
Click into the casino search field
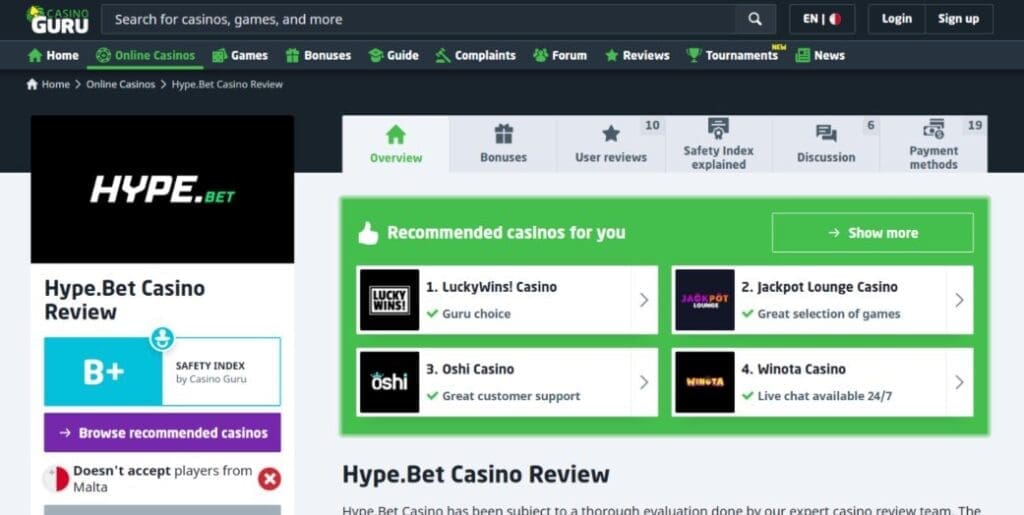(x=419, y=19)
